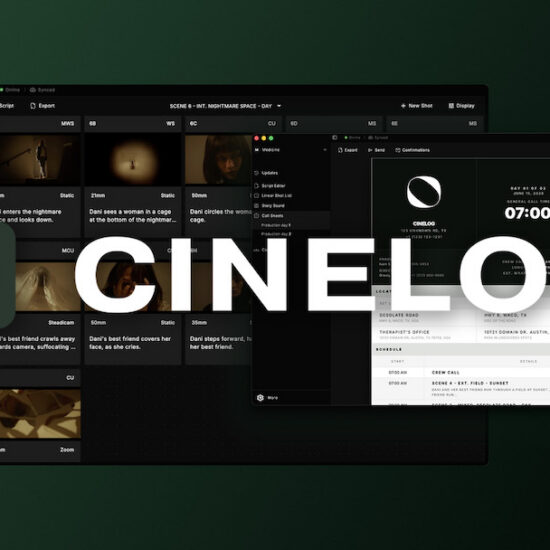This screenshot has width=550, height=550.
Task: Click the Desolate Road location row
Action: [x=461, y=317]
